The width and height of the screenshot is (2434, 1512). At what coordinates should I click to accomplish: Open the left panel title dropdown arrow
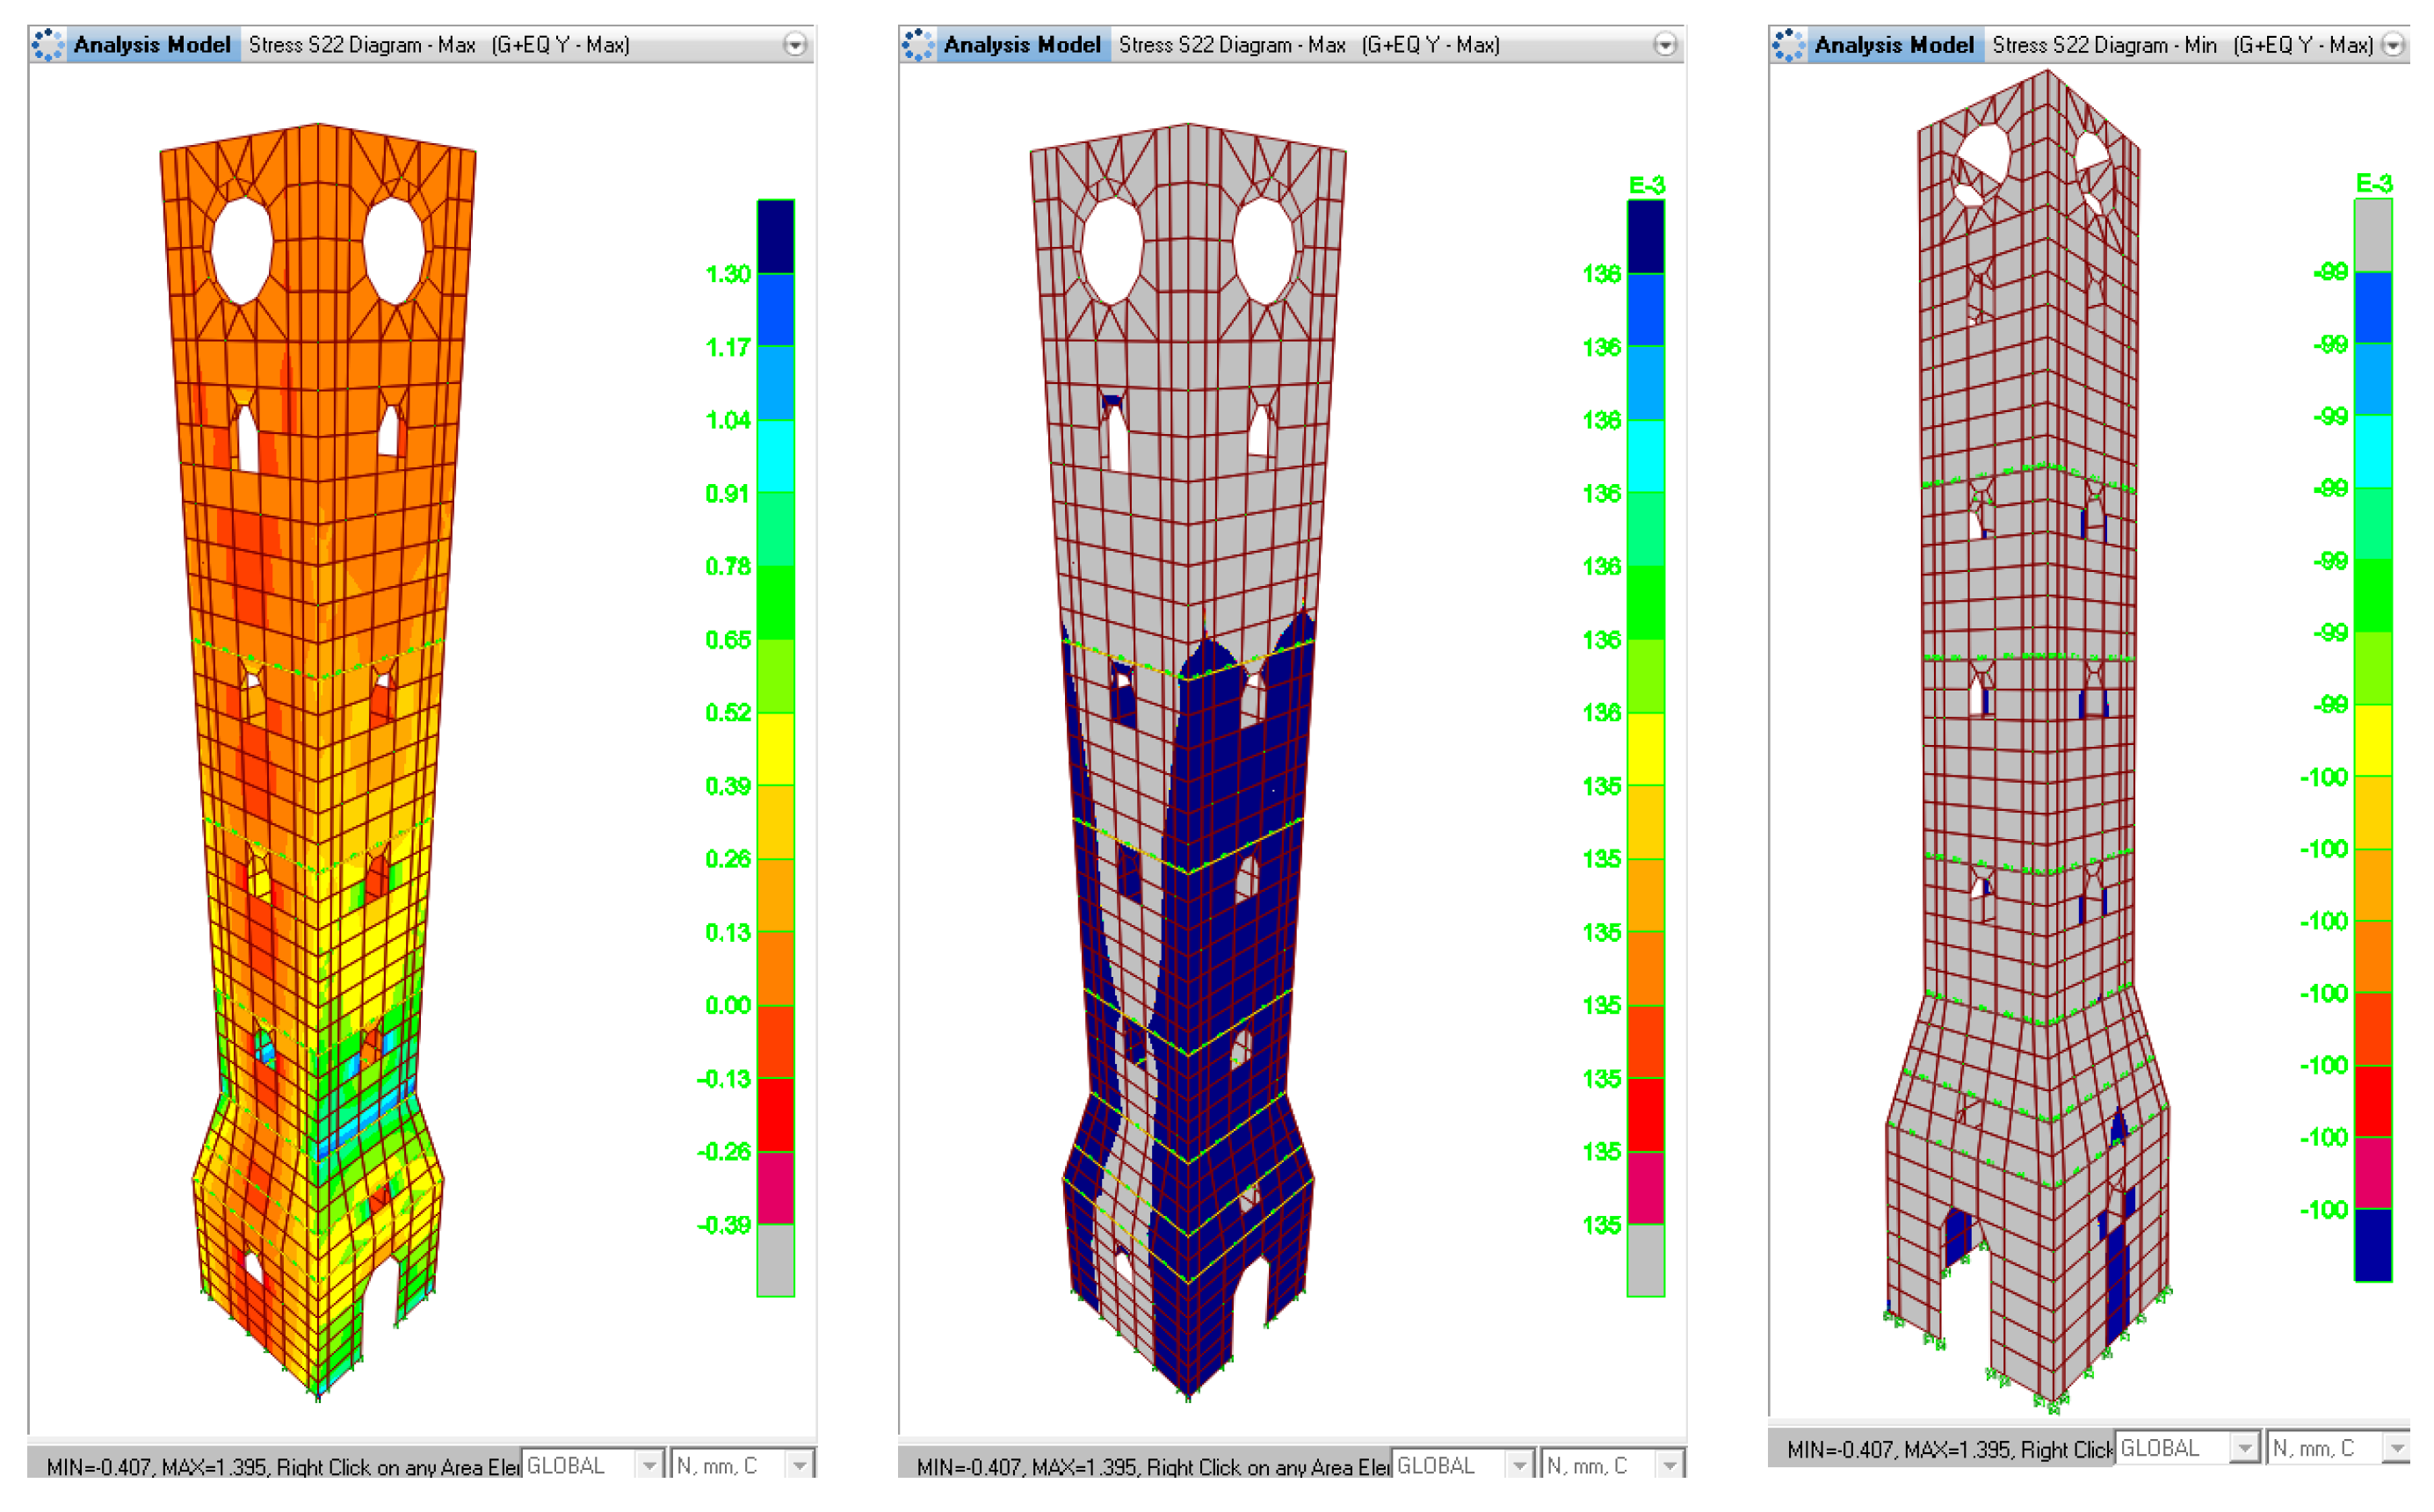pyautogui.click(x=795, y=45)
